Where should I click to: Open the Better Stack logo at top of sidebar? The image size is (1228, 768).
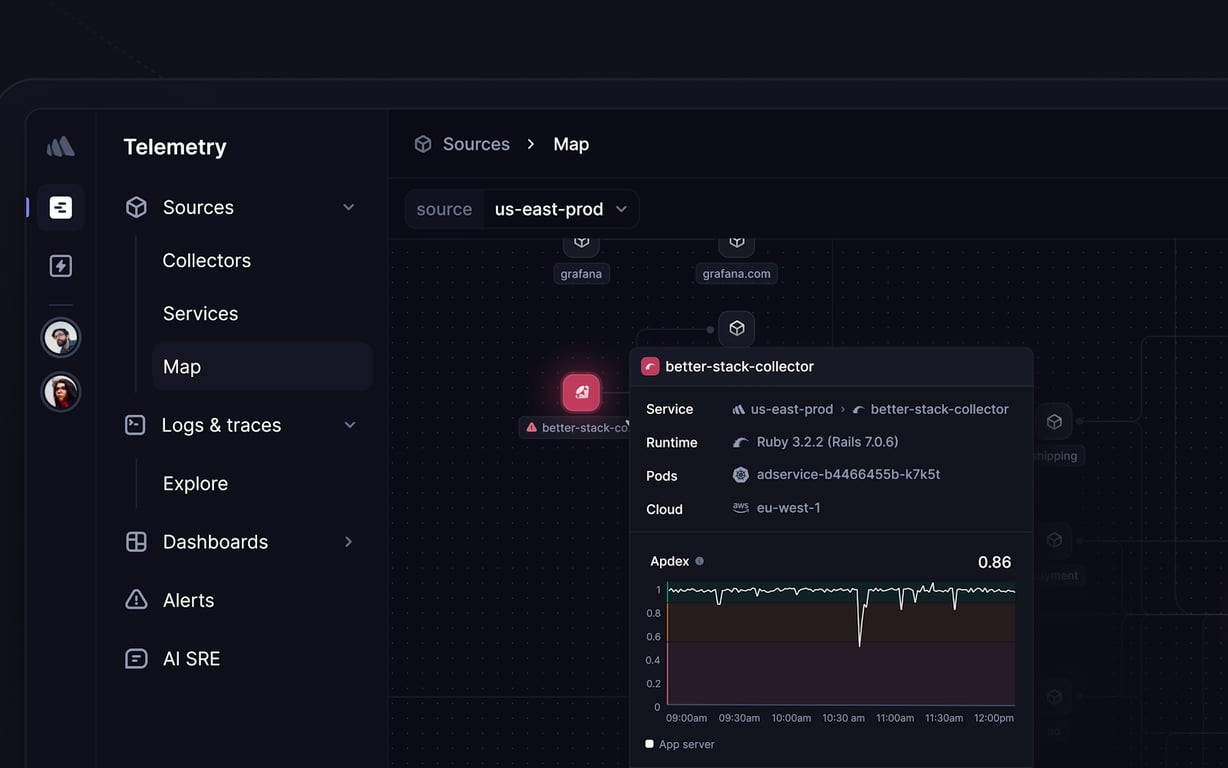coord(61,147)
